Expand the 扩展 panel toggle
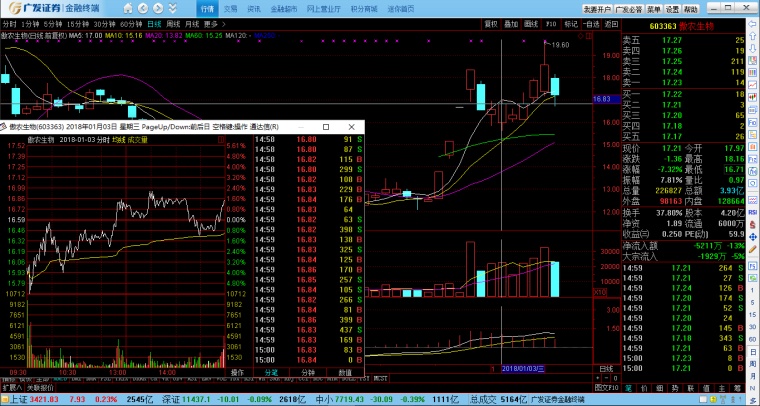760x406 pixels. point(12,388)
